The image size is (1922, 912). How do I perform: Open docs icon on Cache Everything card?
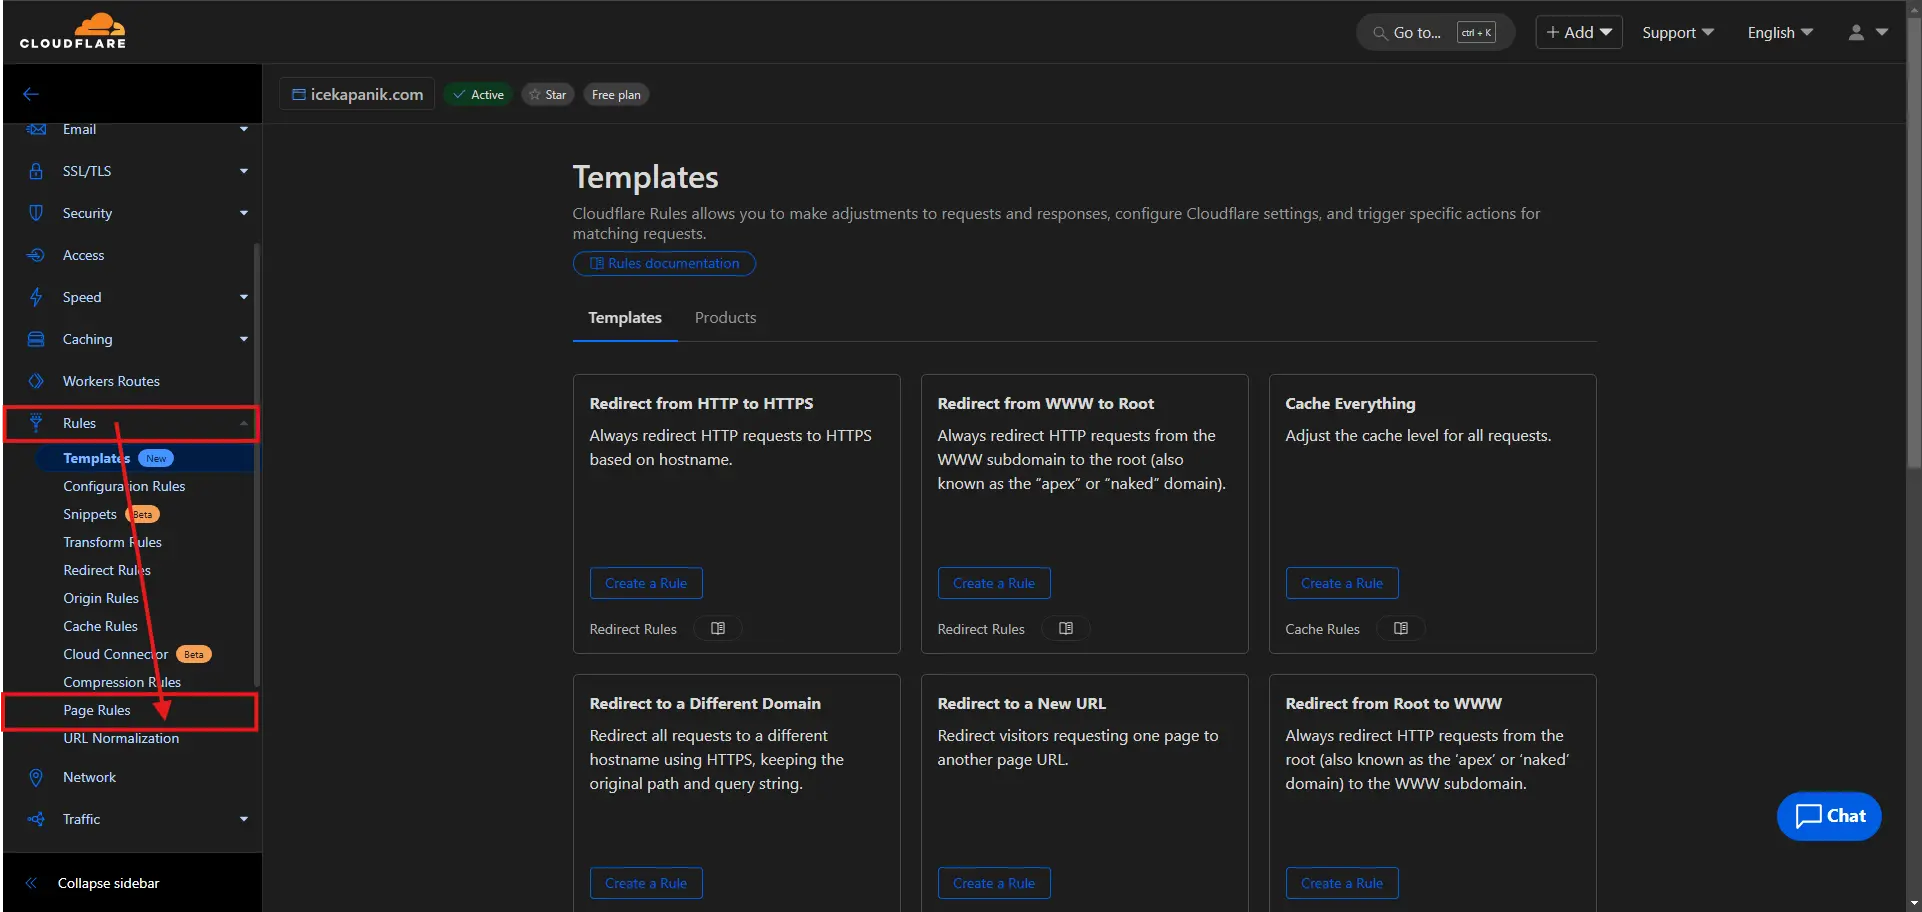point(1401,628)
